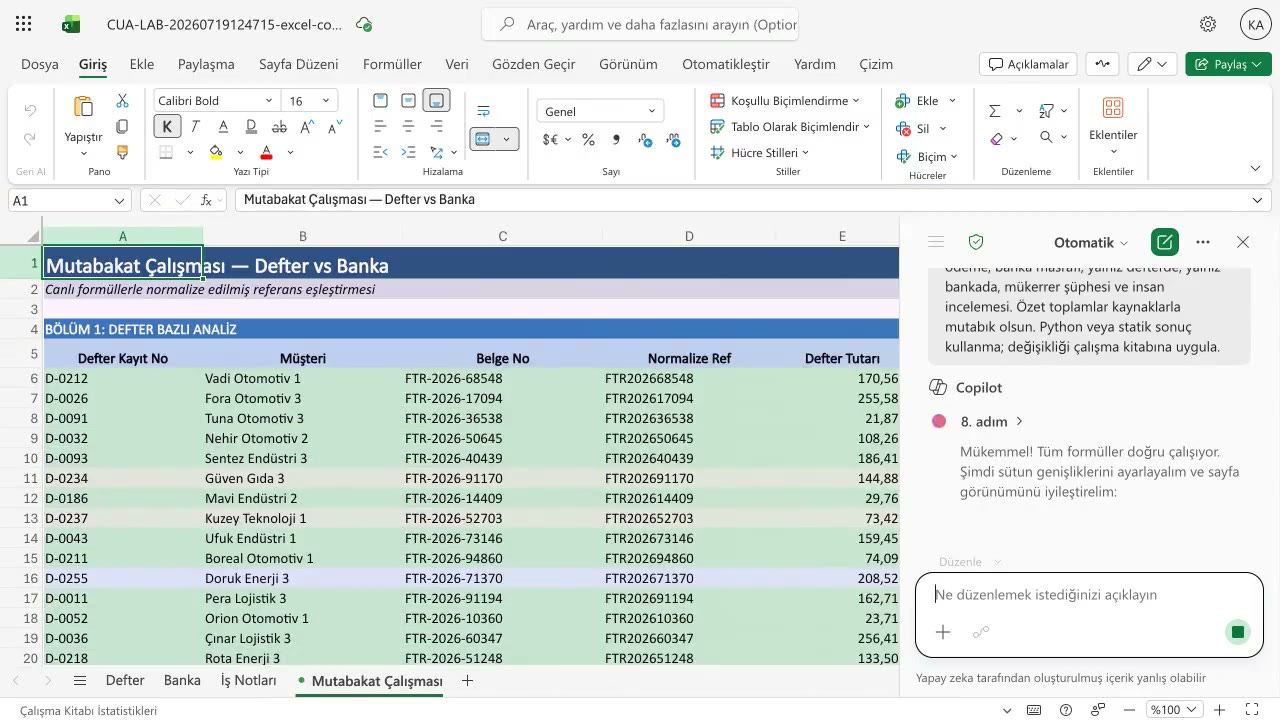Toggle the bottom align button
Screen dimensions: 1280x720
436,101
